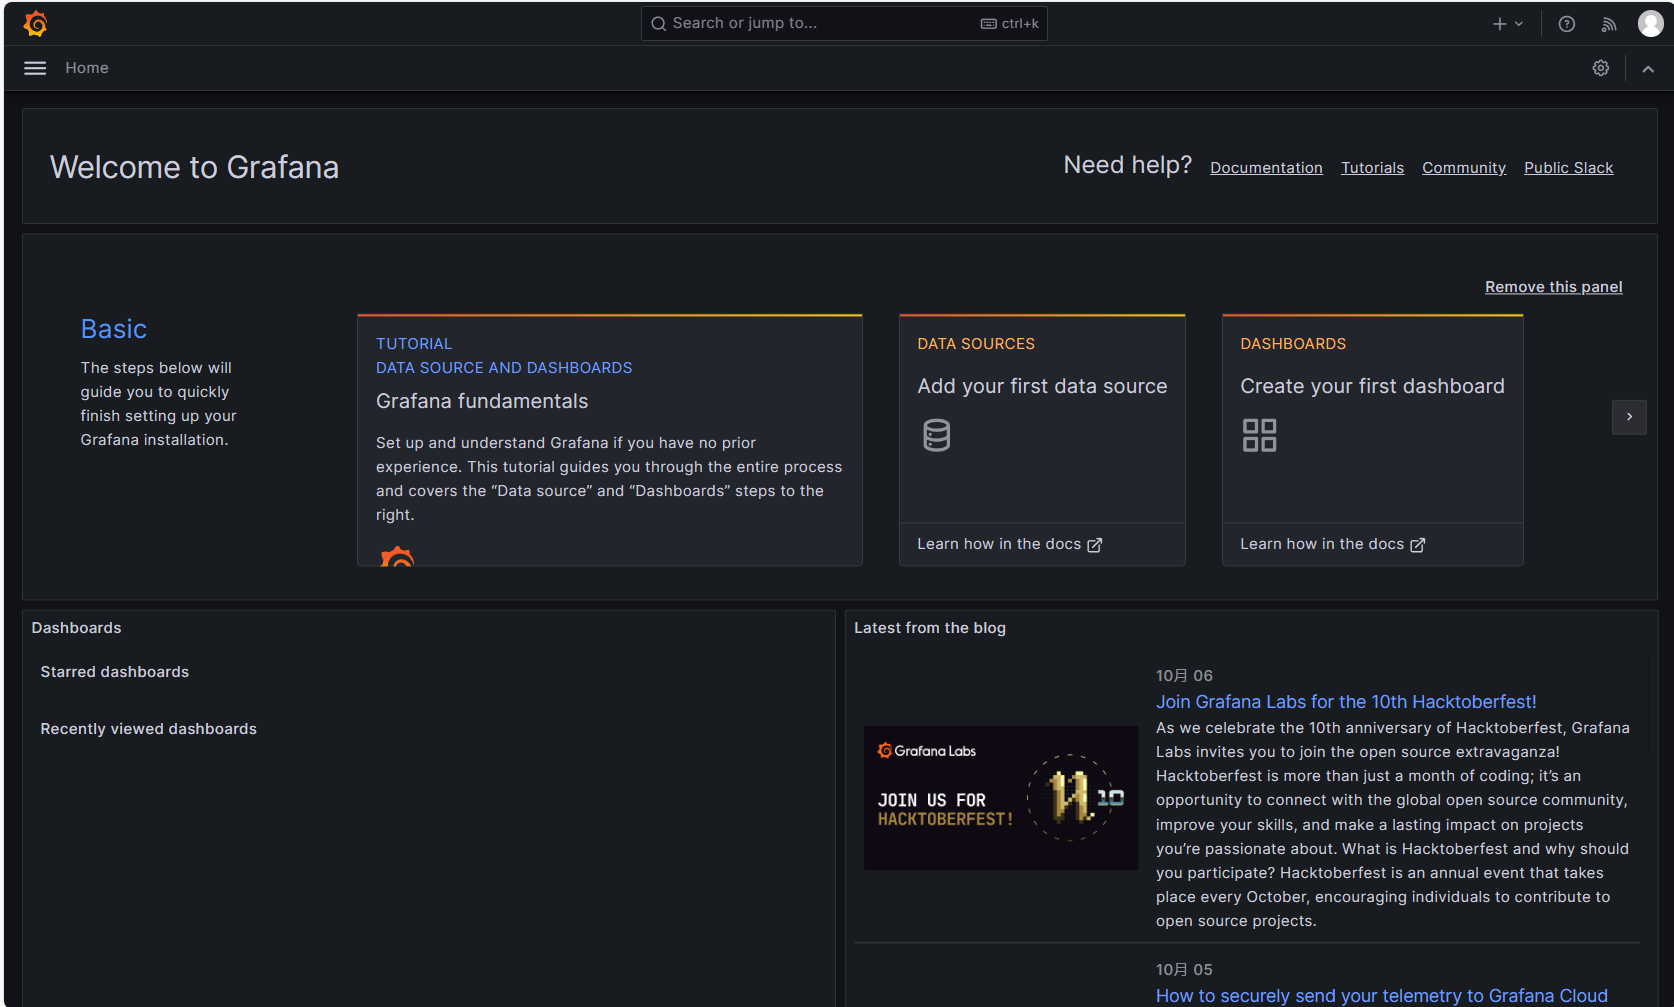1674x1007 pixels.
Task: Open Grafana fundamentals tutorial card
Action: pyautogui.click(x=610, y=440)
